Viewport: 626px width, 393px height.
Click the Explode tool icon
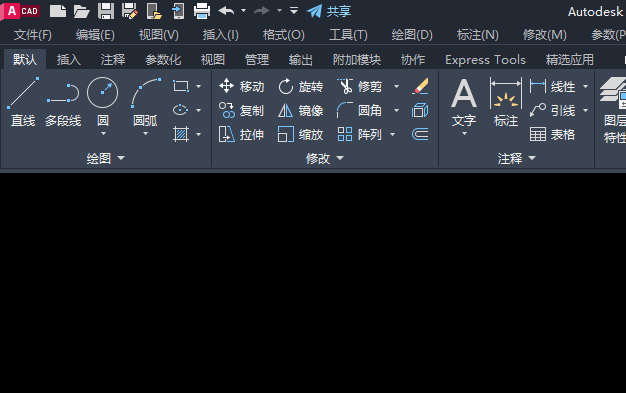click(x=420, y=110)
